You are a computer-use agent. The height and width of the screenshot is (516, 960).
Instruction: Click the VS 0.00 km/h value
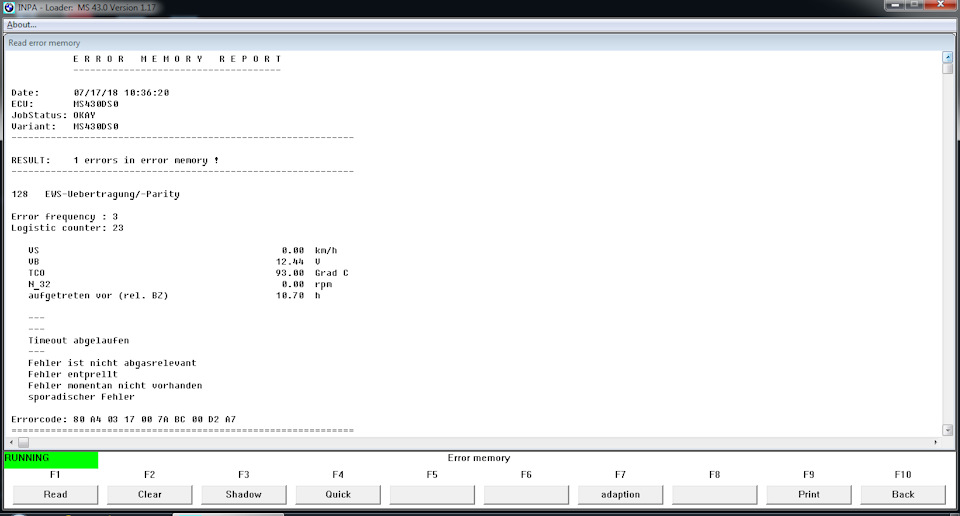point(309,250)
